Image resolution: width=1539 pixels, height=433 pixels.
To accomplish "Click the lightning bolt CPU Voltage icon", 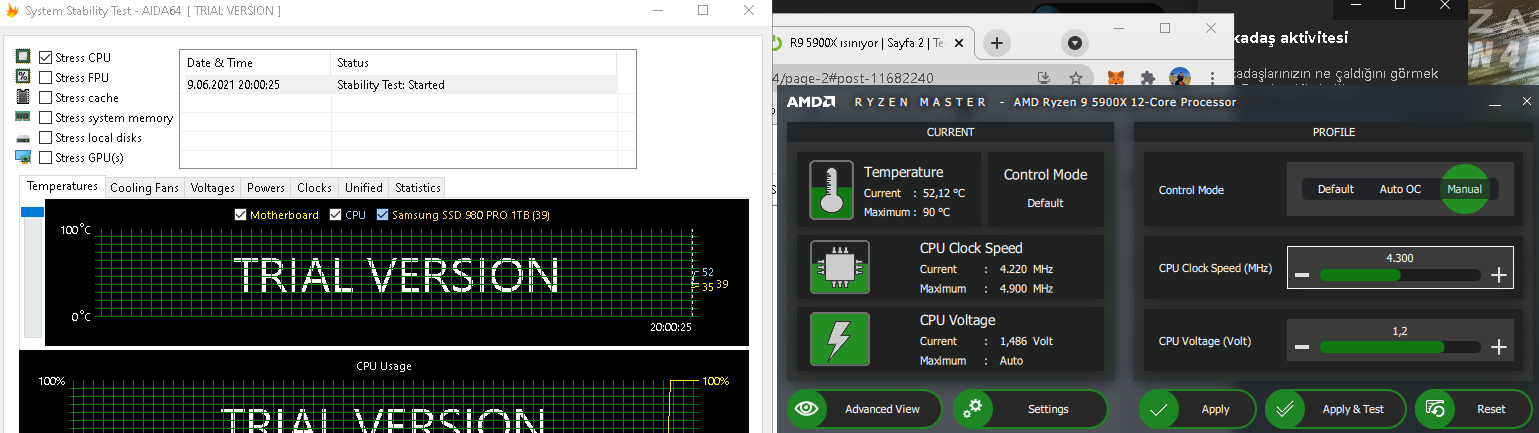I will [839, 338].
